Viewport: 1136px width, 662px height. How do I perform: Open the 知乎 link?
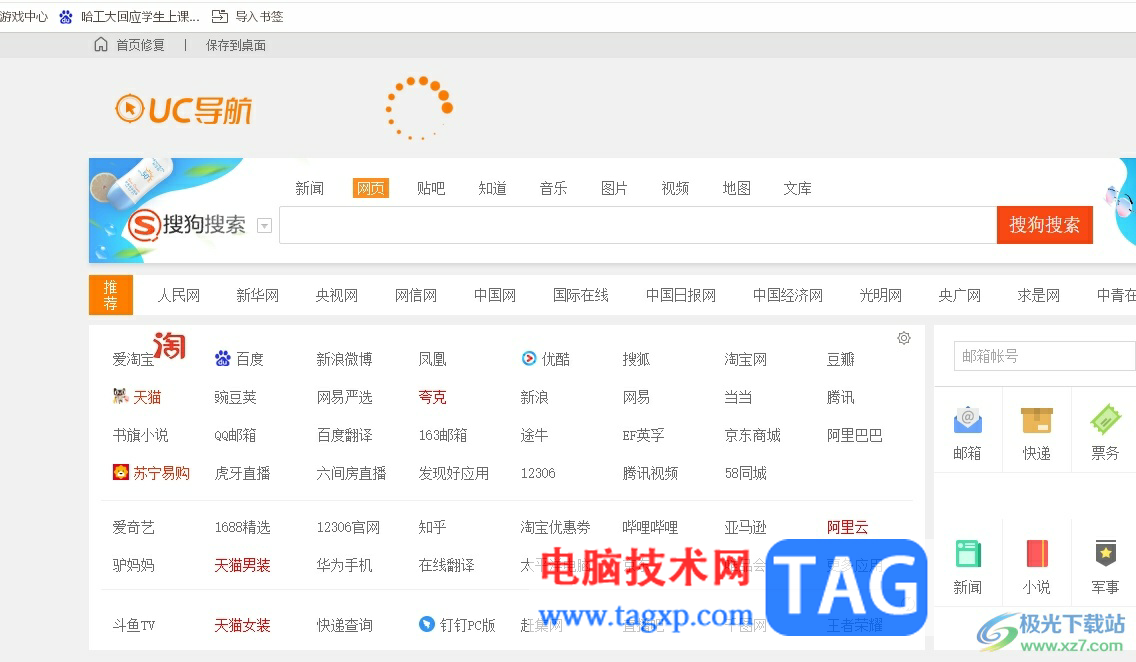tap(433, 527)
